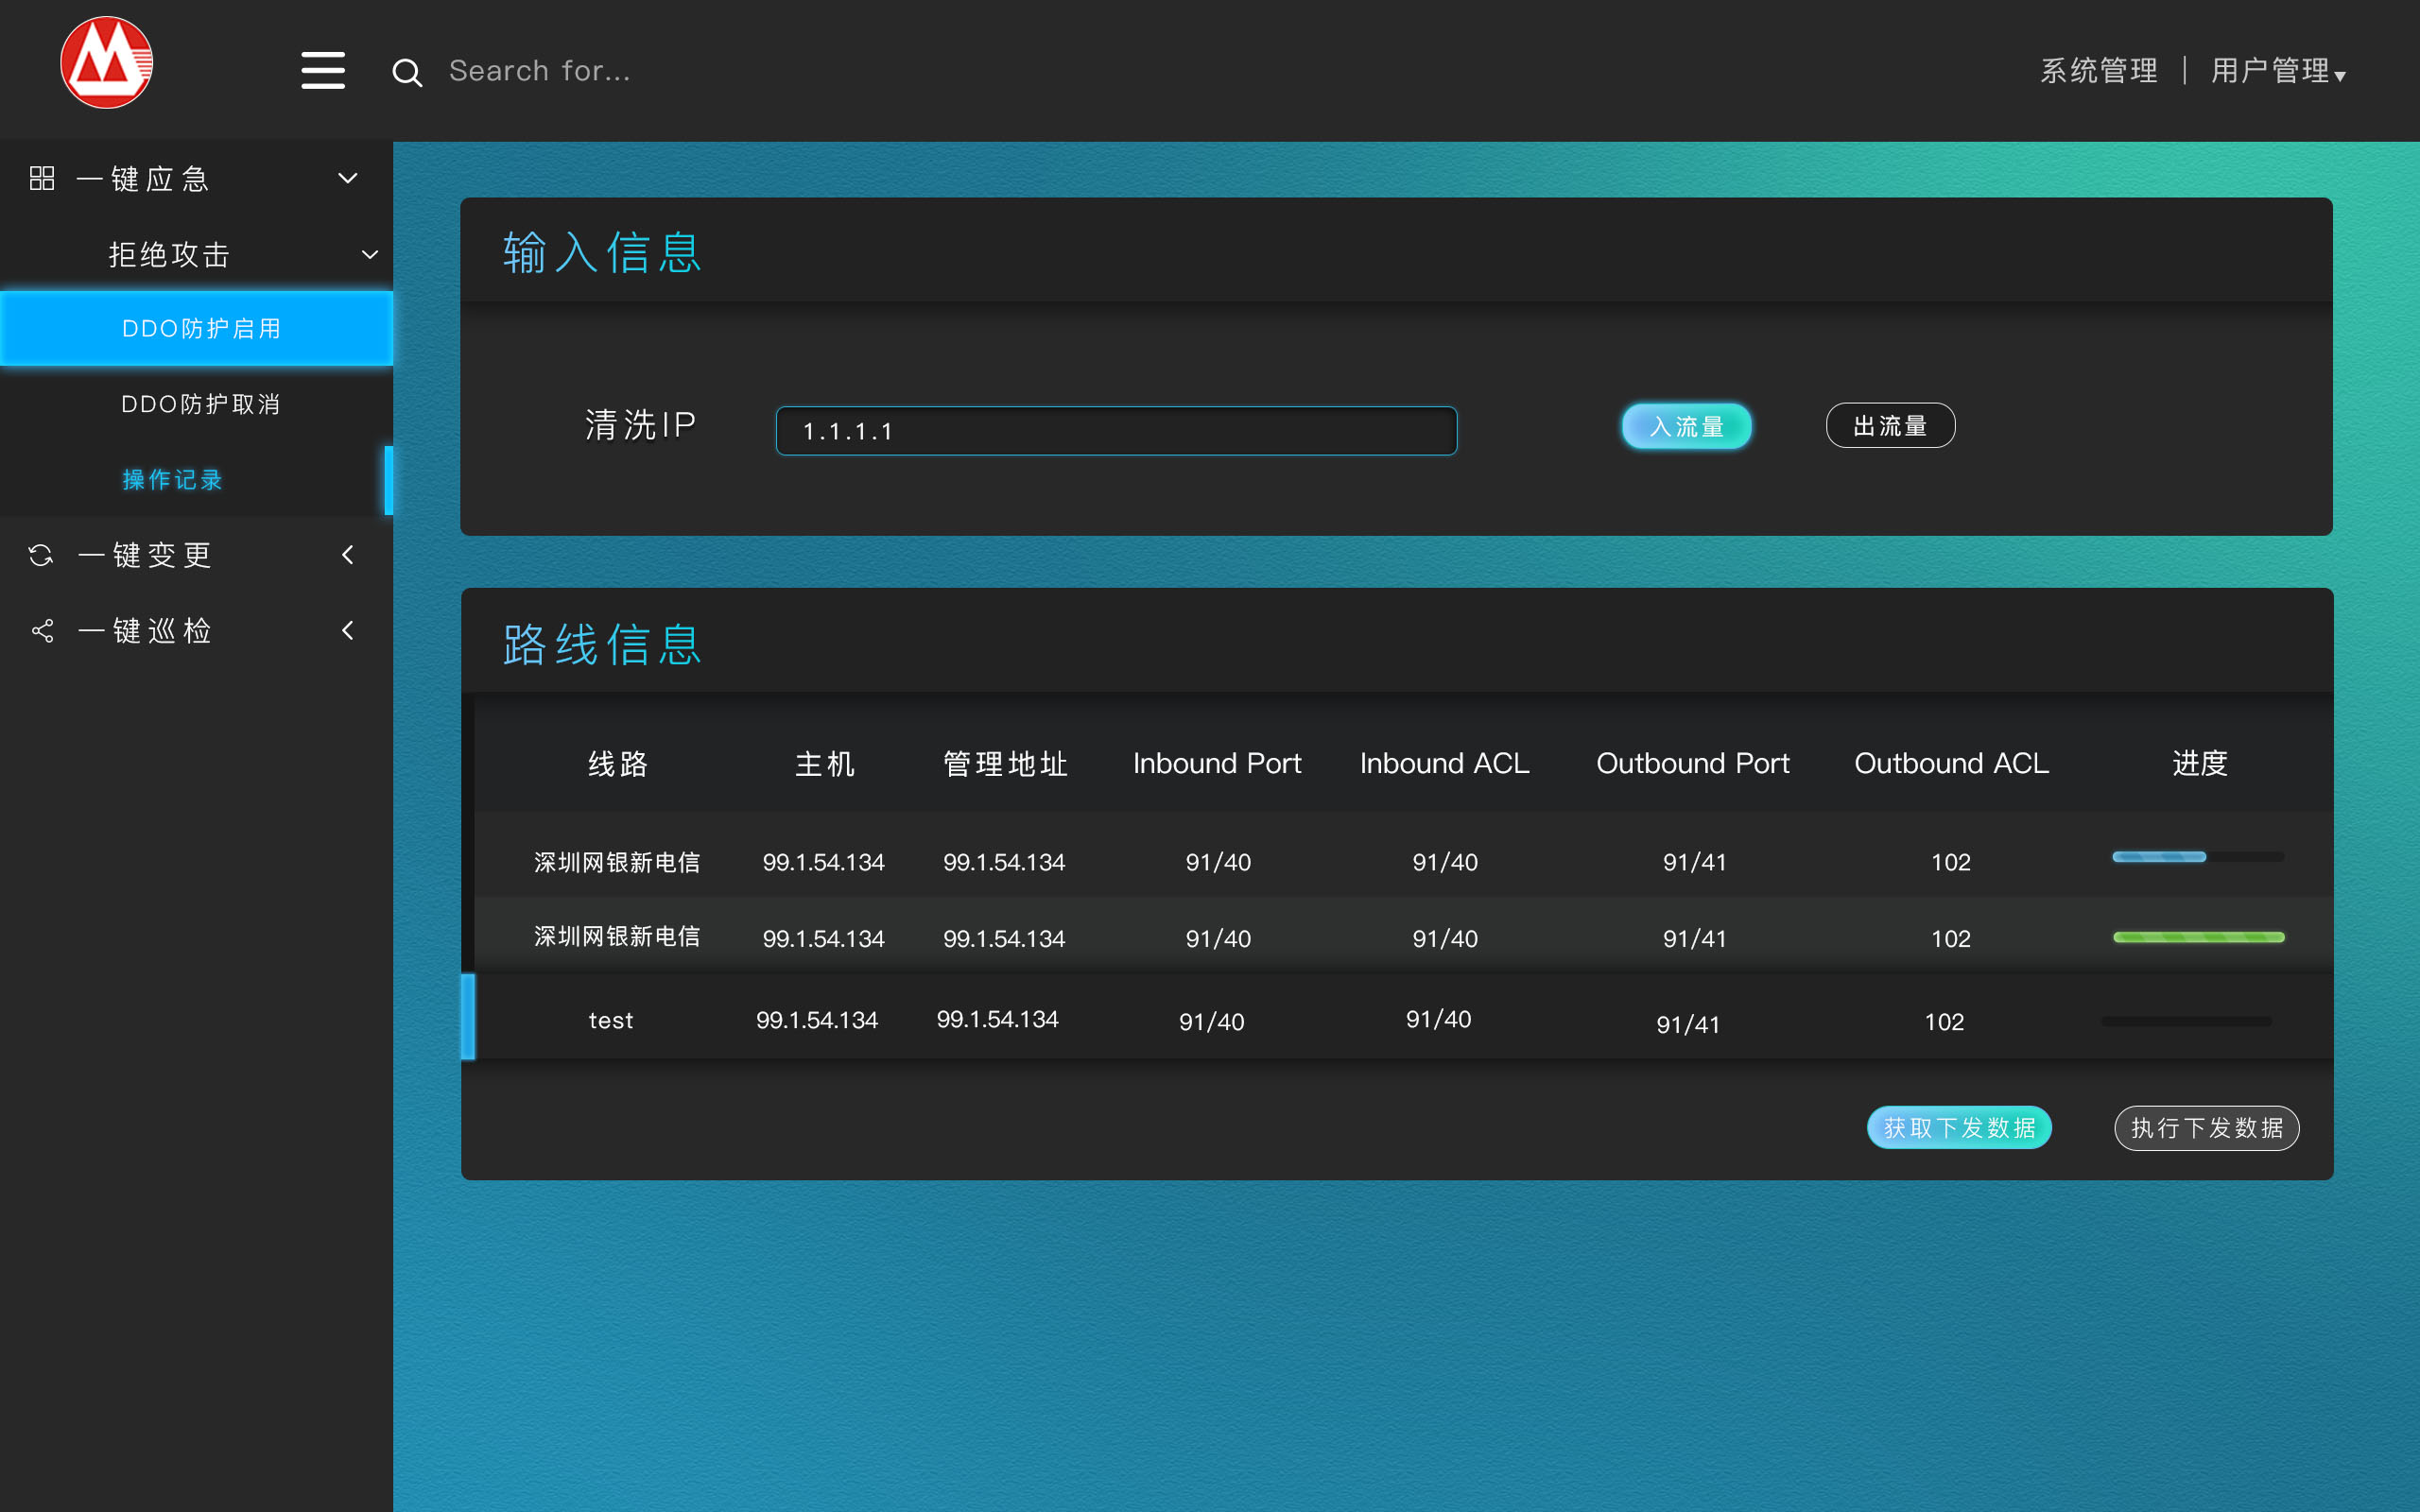Screen dimensions: 2420x1512
Task: Click the one-click change panel icon
Action: click(x=42, y=556)
